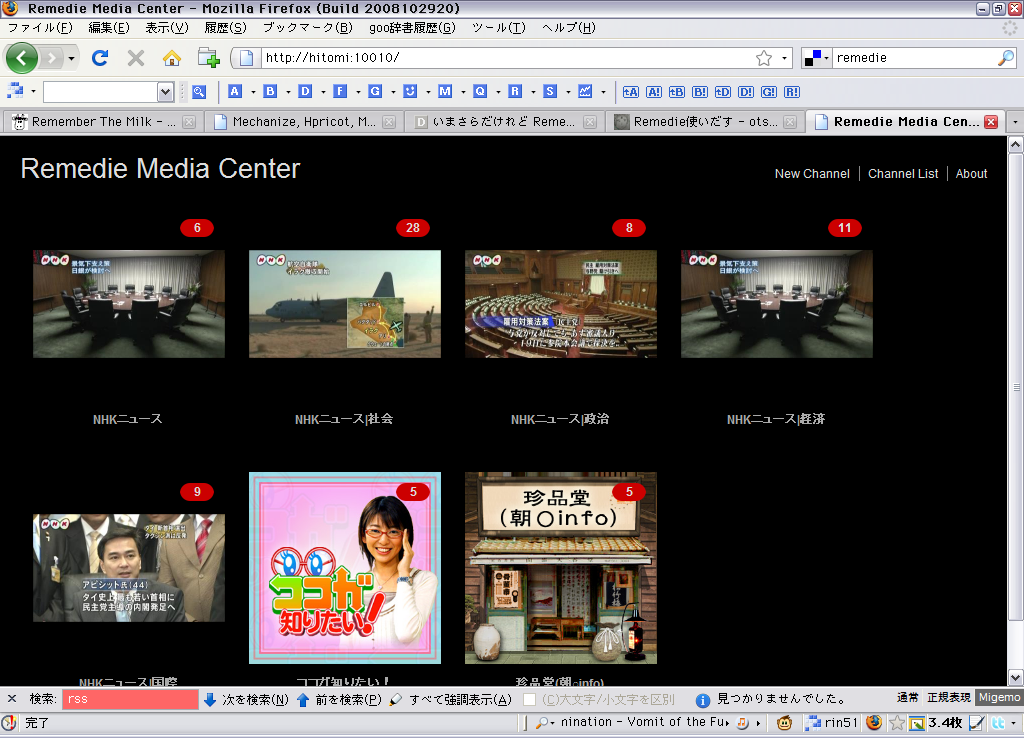Toggle highlight all (すべて強調表示) in find bar
The width and height of the screenshot is (1024, 738).
pos(451,699)
